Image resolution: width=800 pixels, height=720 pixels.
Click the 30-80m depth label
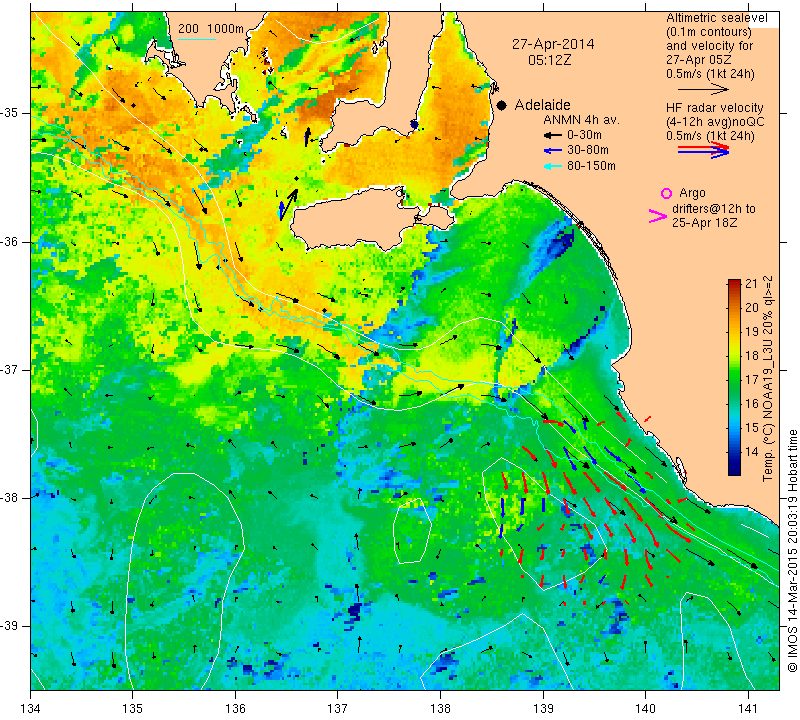tap(588, 151)
